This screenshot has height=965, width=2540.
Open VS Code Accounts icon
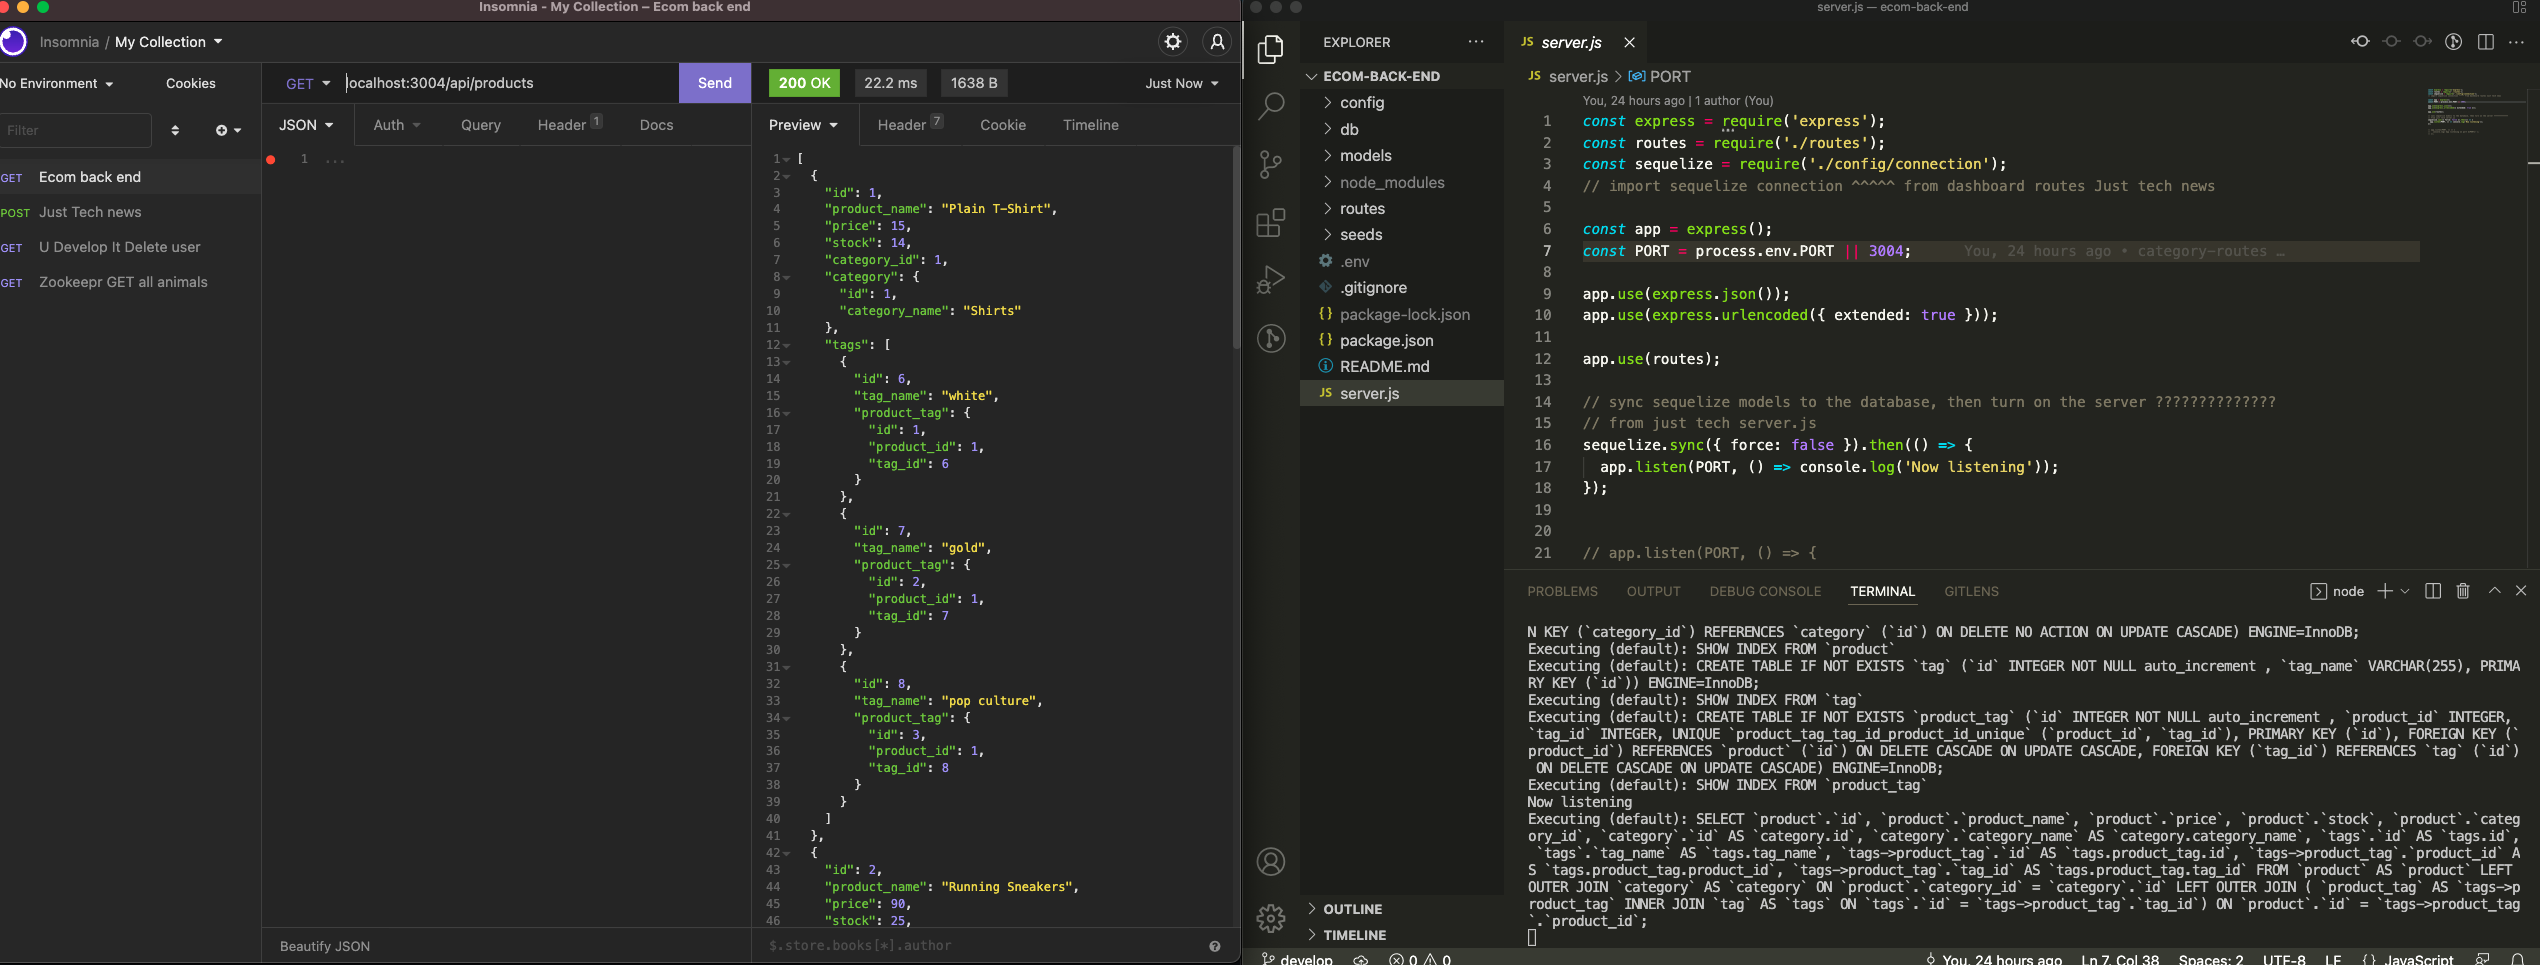(x=1270, y=862)
